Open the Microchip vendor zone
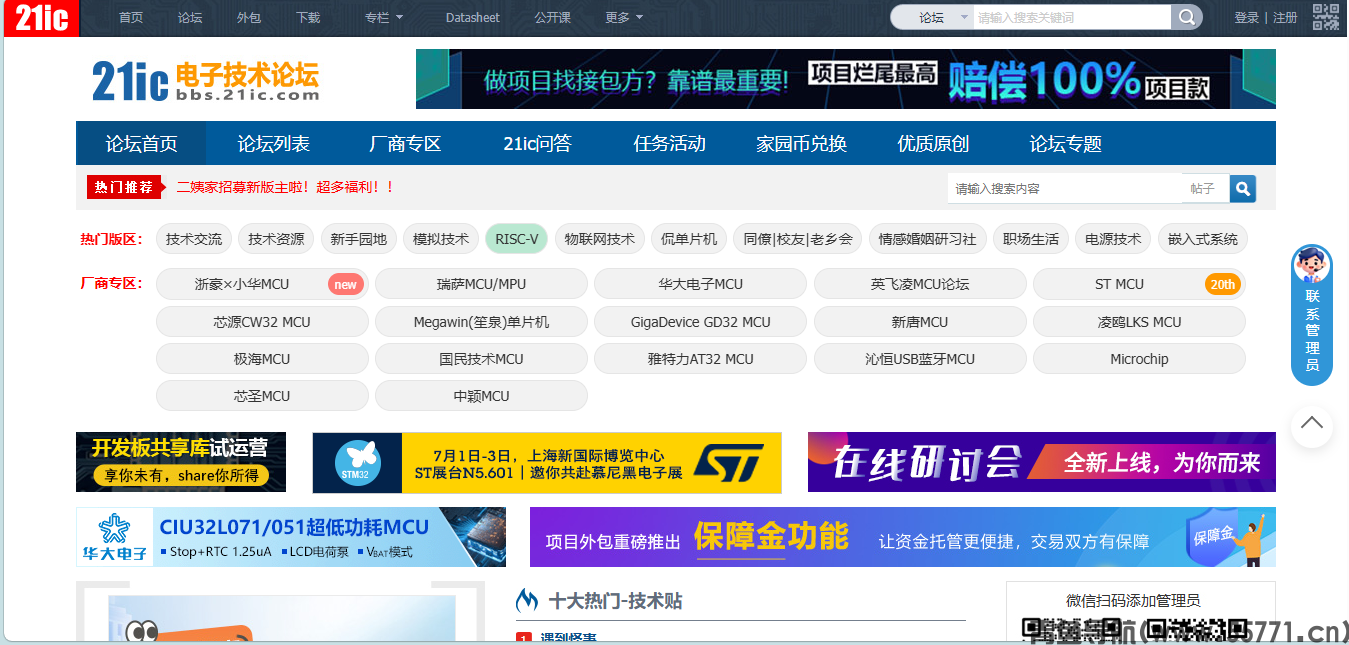Screen dimensions: 1349x645 point(1139,359)
